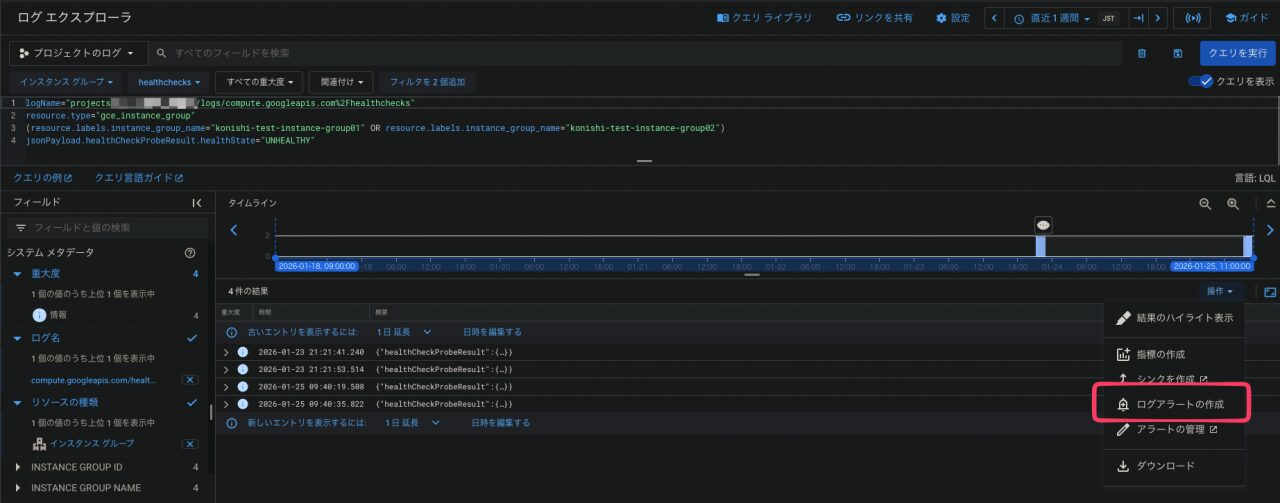Click the help icon beside システム メタデータ

pyautogui.click(x=190, y=253)
